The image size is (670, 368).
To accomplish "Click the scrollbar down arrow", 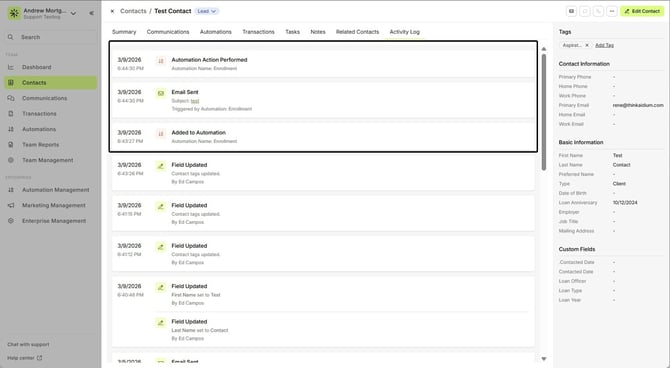I will [x=544, y=359].
